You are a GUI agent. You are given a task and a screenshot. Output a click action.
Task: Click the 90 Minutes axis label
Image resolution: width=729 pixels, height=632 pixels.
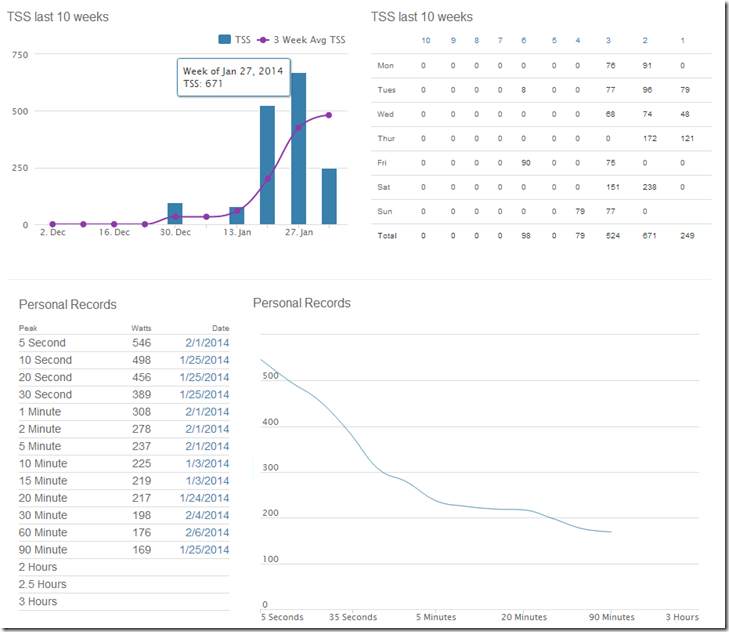click(x=611, y=617)
